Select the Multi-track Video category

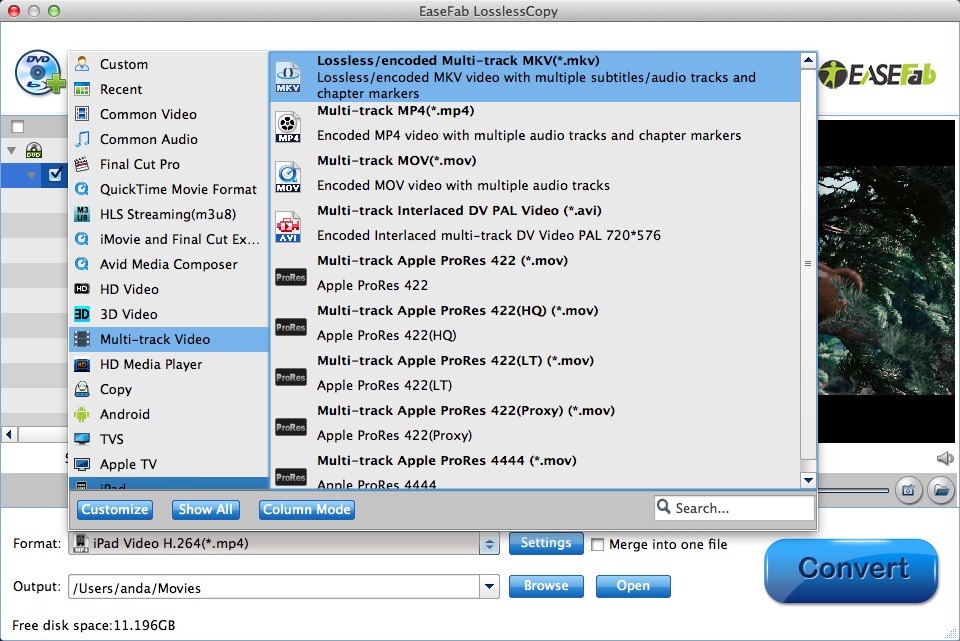click(169, 339)
